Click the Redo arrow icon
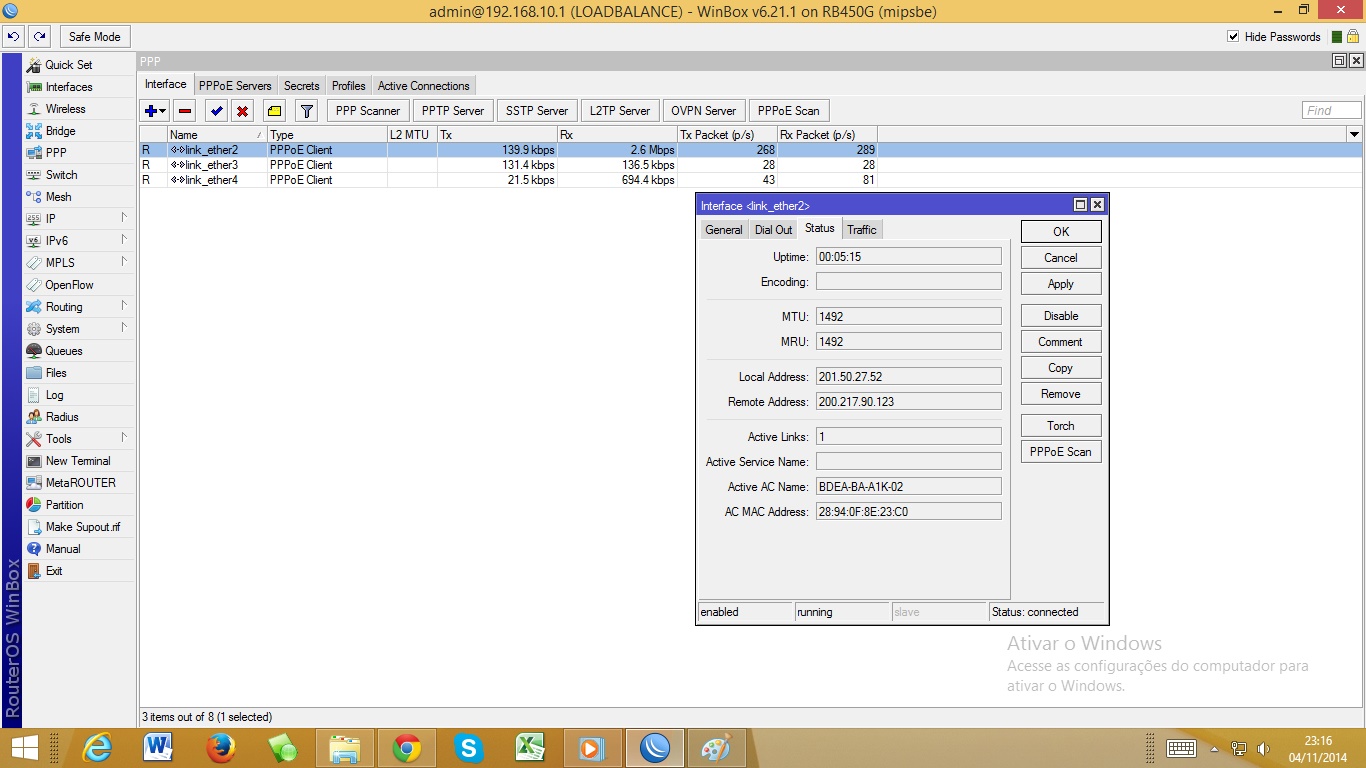Screen dimensions: 1366x768 click(x=39, y=37)
